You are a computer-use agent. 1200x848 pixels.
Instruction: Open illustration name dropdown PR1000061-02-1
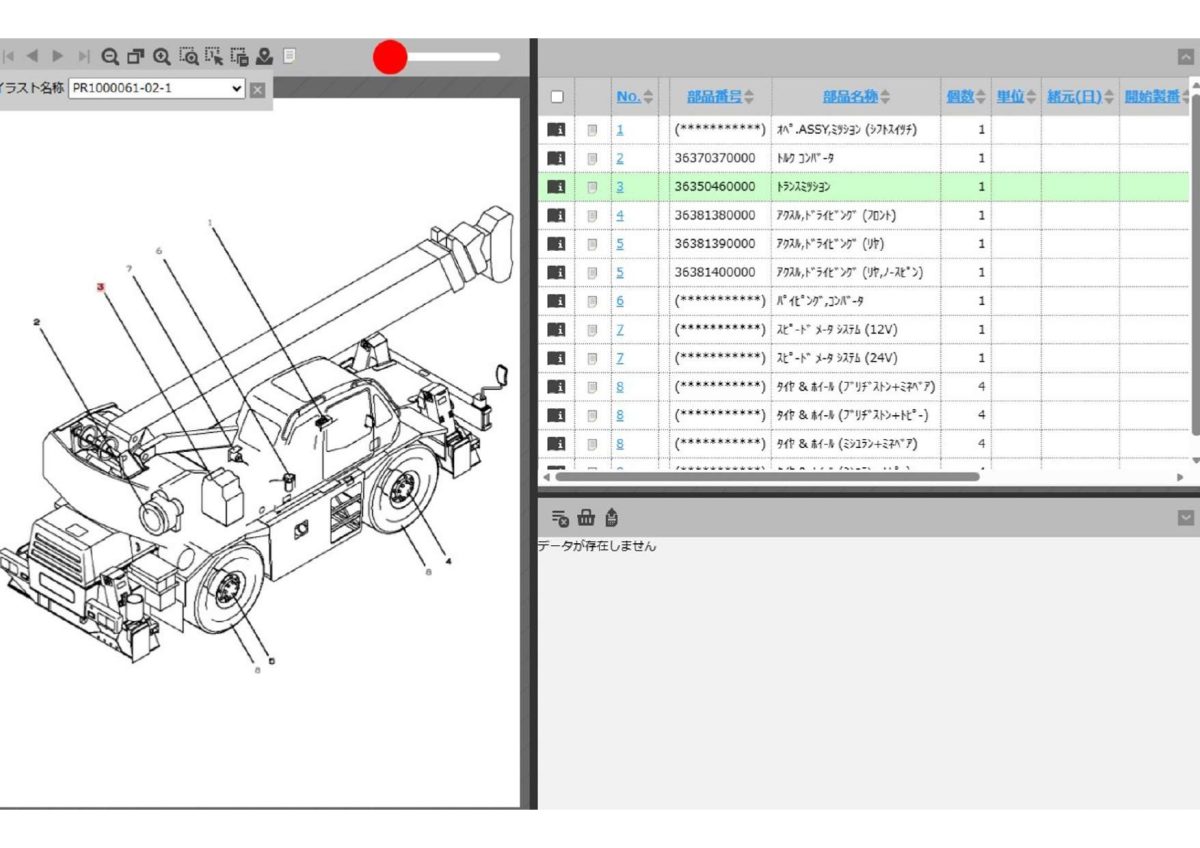tap(157, 88)
